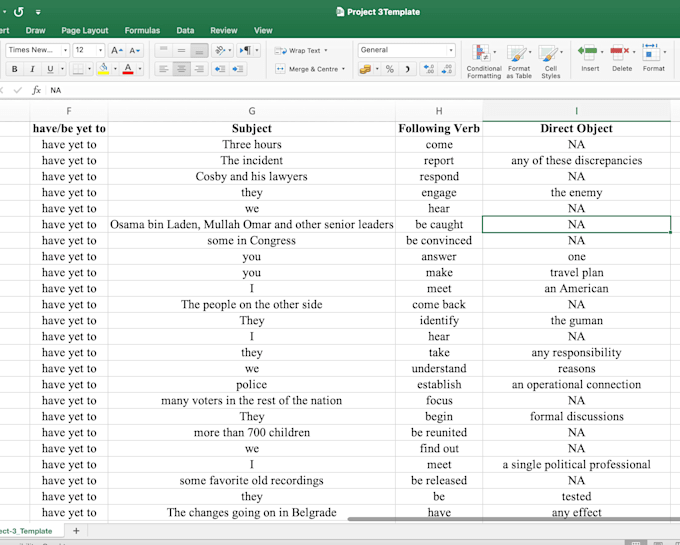
Task: Increase the font size
Action: (117, 50)
